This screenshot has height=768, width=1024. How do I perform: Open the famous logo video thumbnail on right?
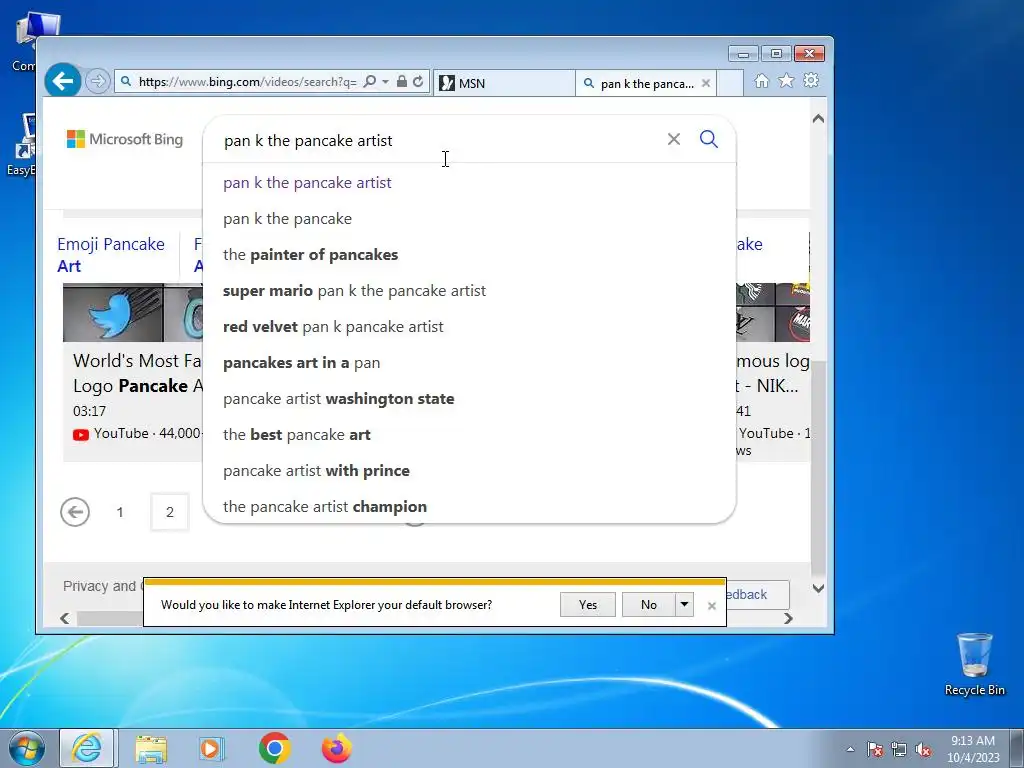click(773, 313)
